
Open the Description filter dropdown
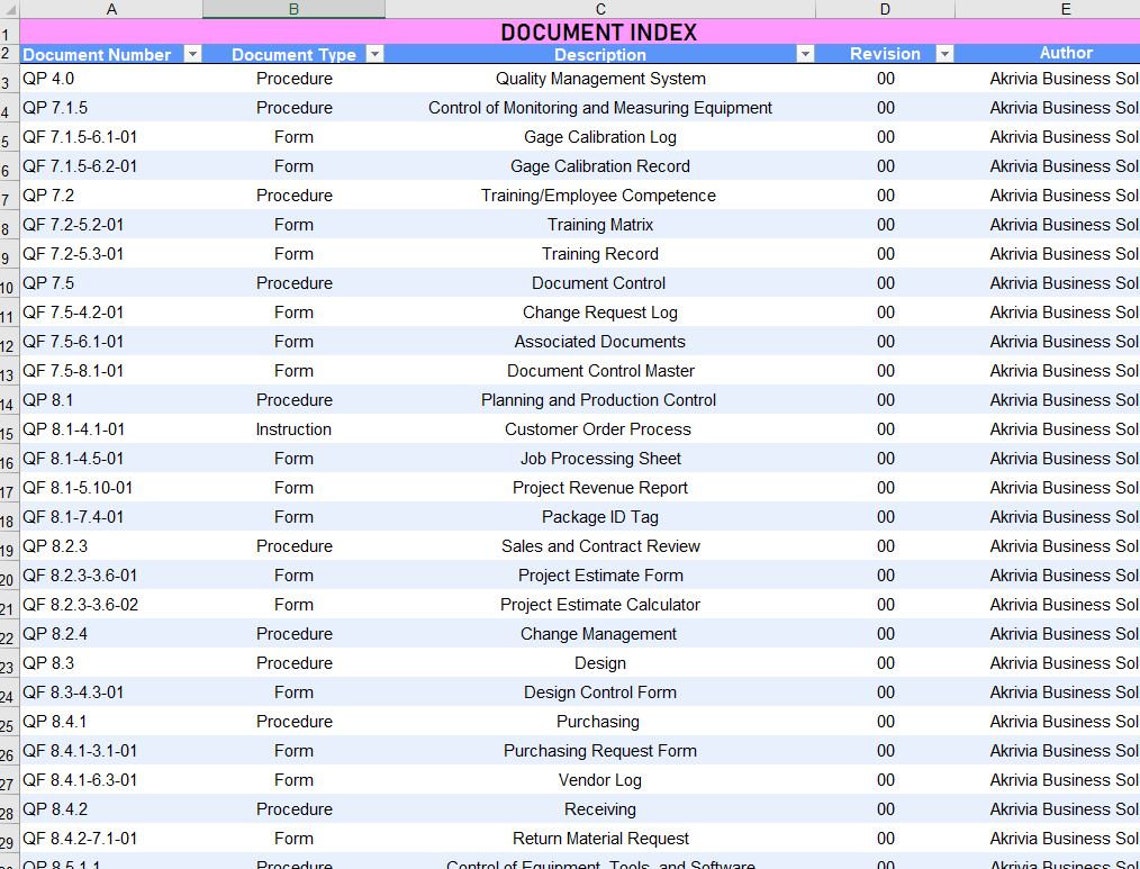[x=806, y=54]
